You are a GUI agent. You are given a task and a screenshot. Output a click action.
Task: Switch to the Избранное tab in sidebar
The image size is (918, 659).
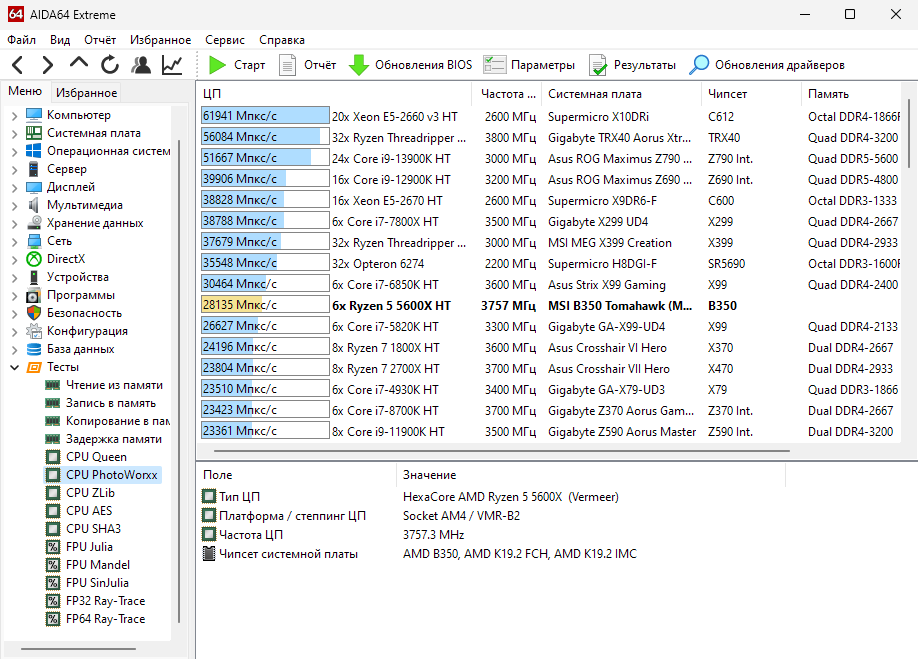point(87,92)
